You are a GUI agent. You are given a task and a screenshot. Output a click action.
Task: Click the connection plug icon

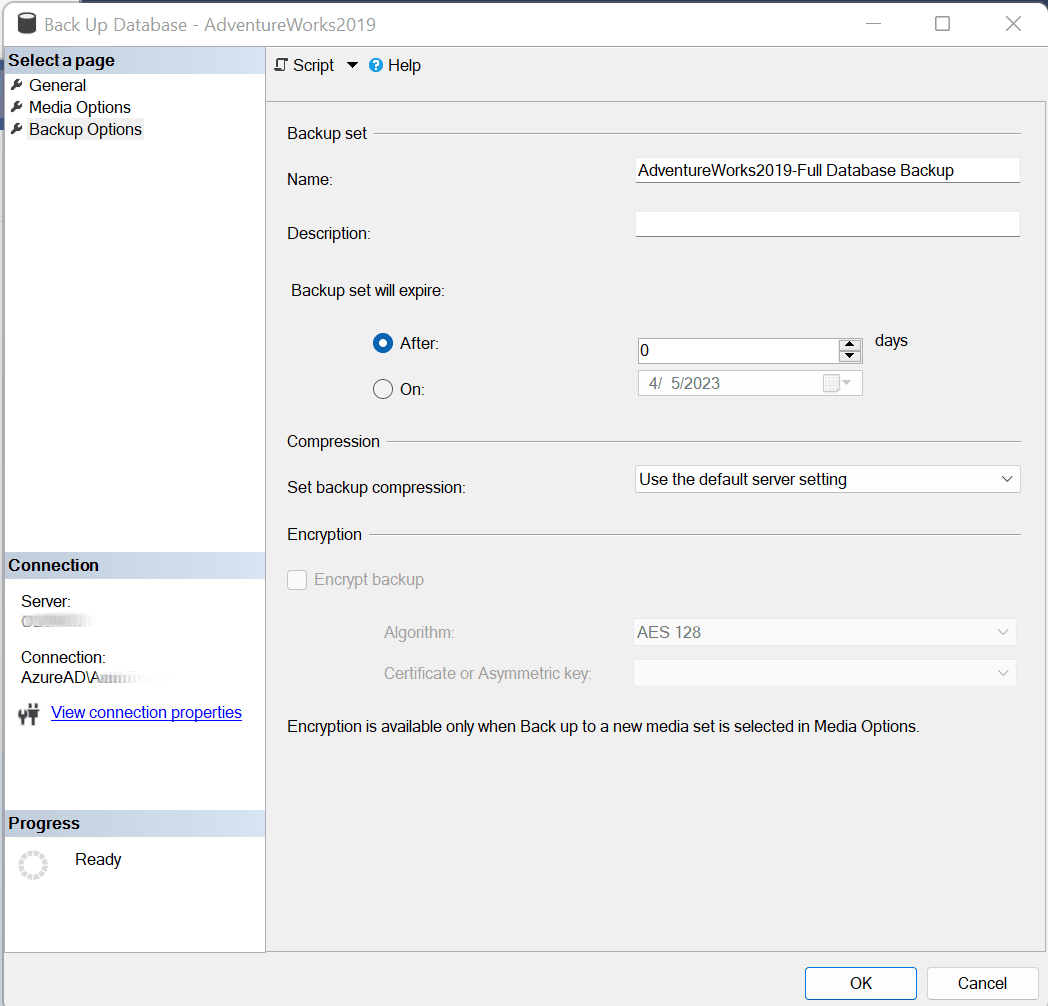(x=29, y=714)
